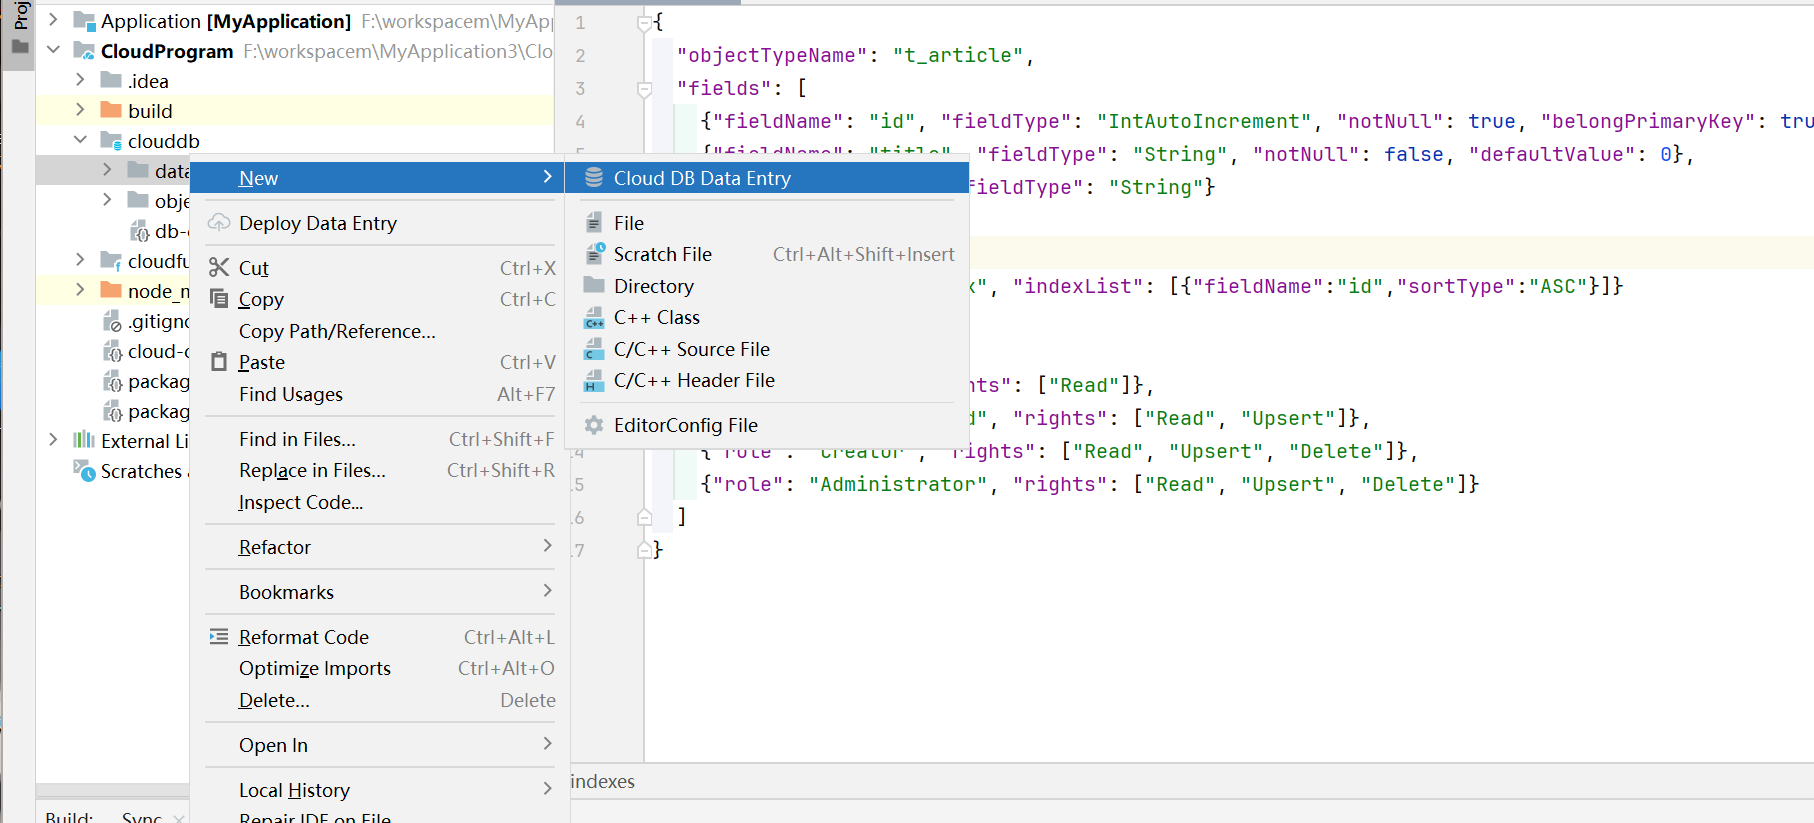Click "objectTypeName" key in editor
1814x823 pixels.
tap(772, 55)
